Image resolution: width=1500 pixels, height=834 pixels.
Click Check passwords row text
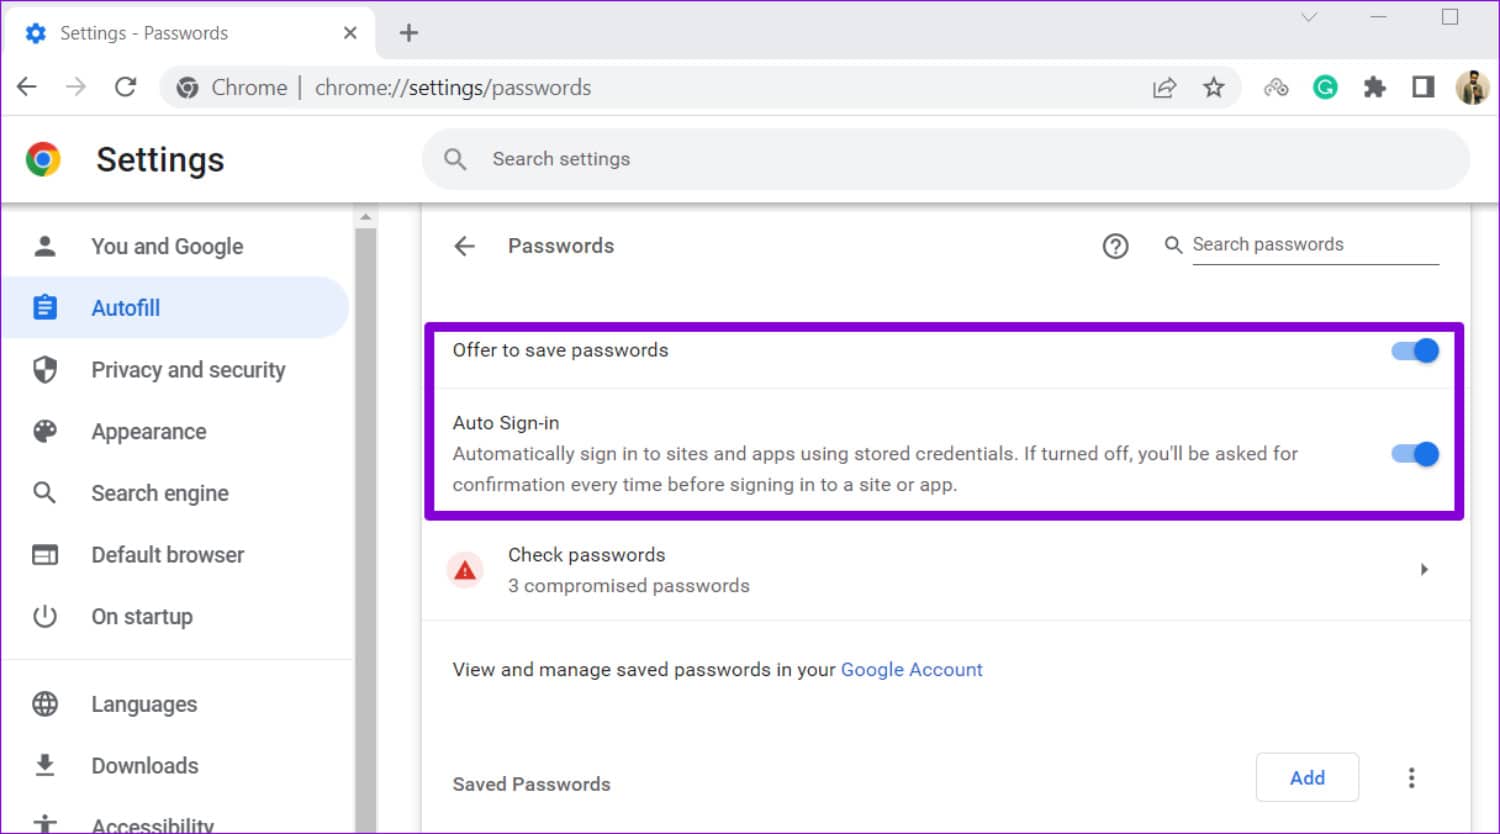click(586, 555)
